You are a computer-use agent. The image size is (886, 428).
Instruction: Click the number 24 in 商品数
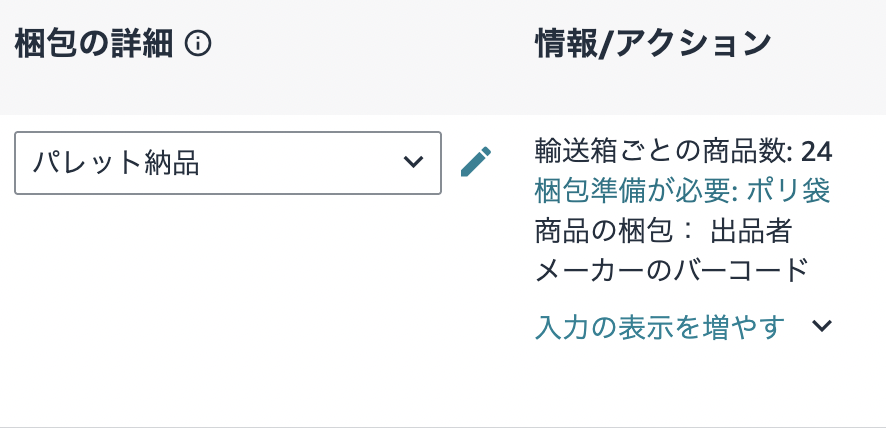(817, 152)
